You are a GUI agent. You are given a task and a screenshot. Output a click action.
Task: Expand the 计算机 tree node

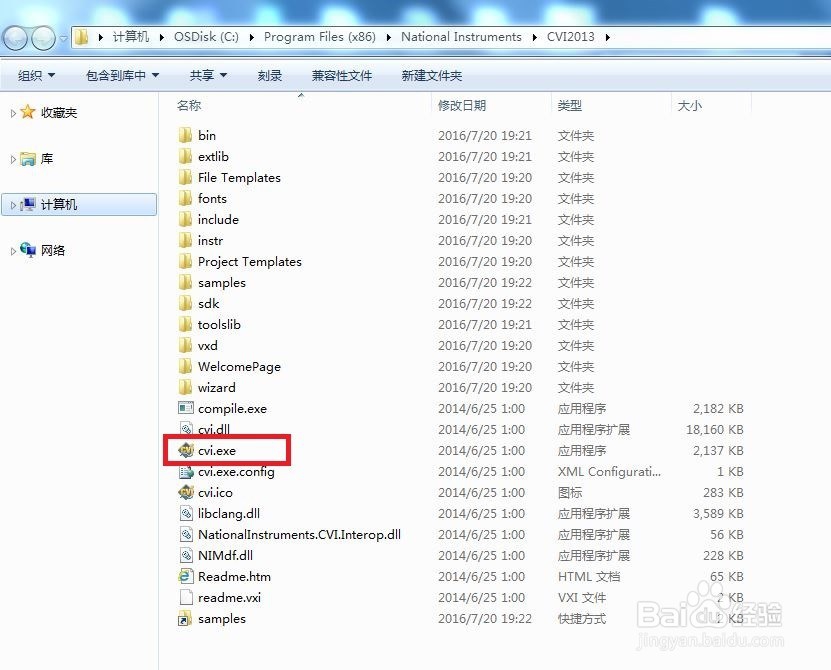pos(13,205)
